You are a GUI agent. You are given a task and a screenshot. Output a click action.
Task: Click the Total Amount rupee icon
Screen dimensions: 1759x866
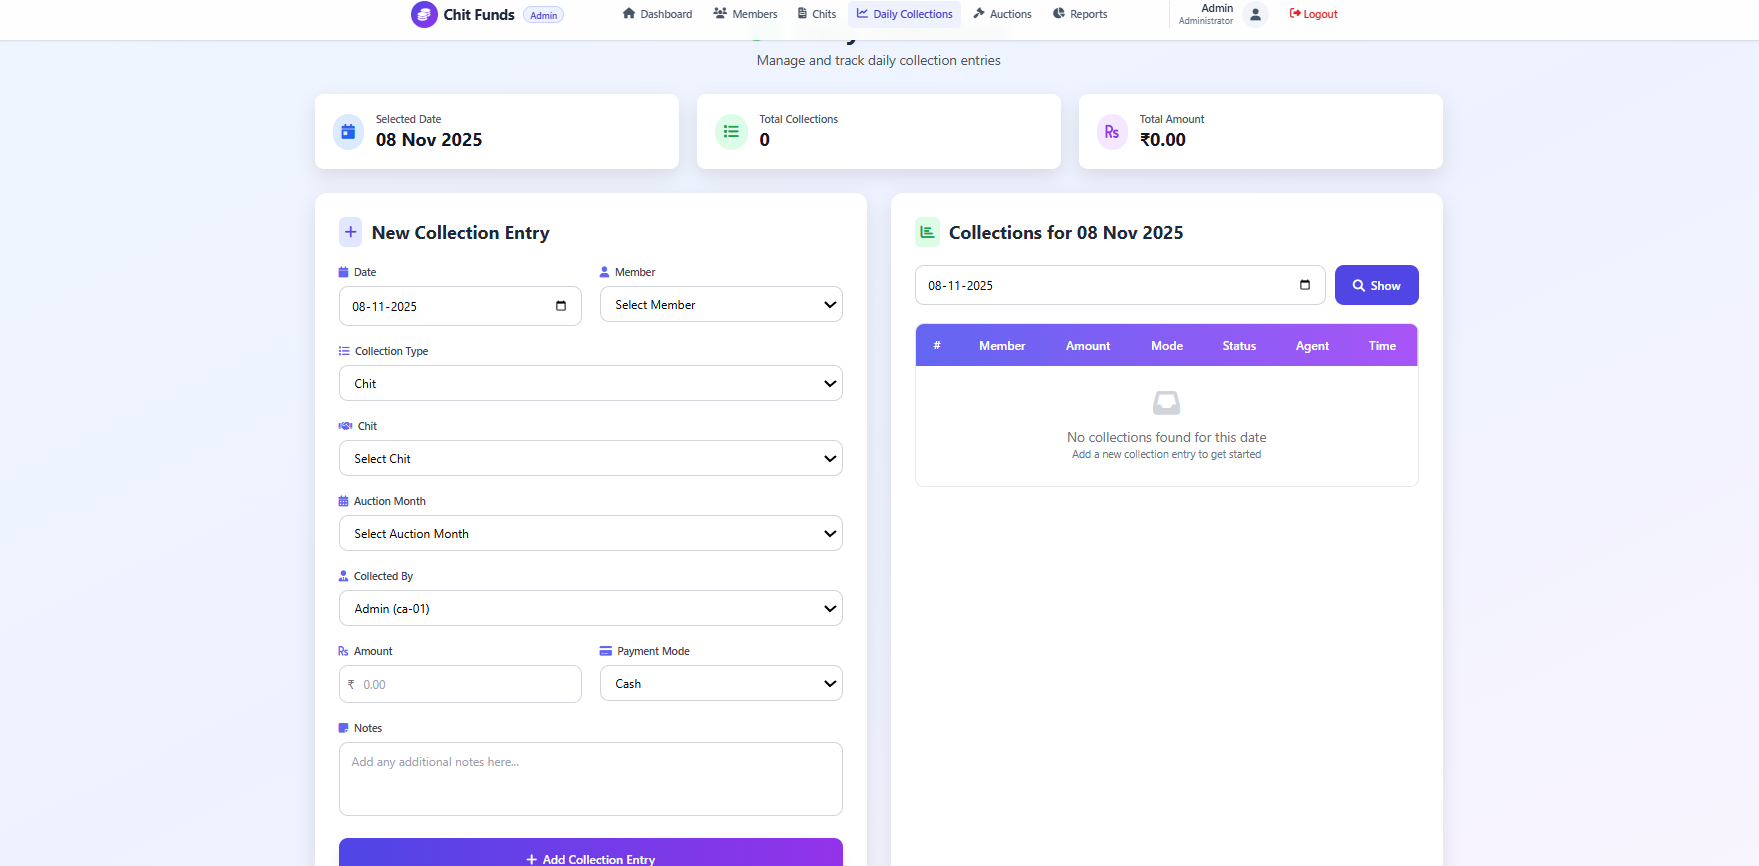pos(1112,132)
